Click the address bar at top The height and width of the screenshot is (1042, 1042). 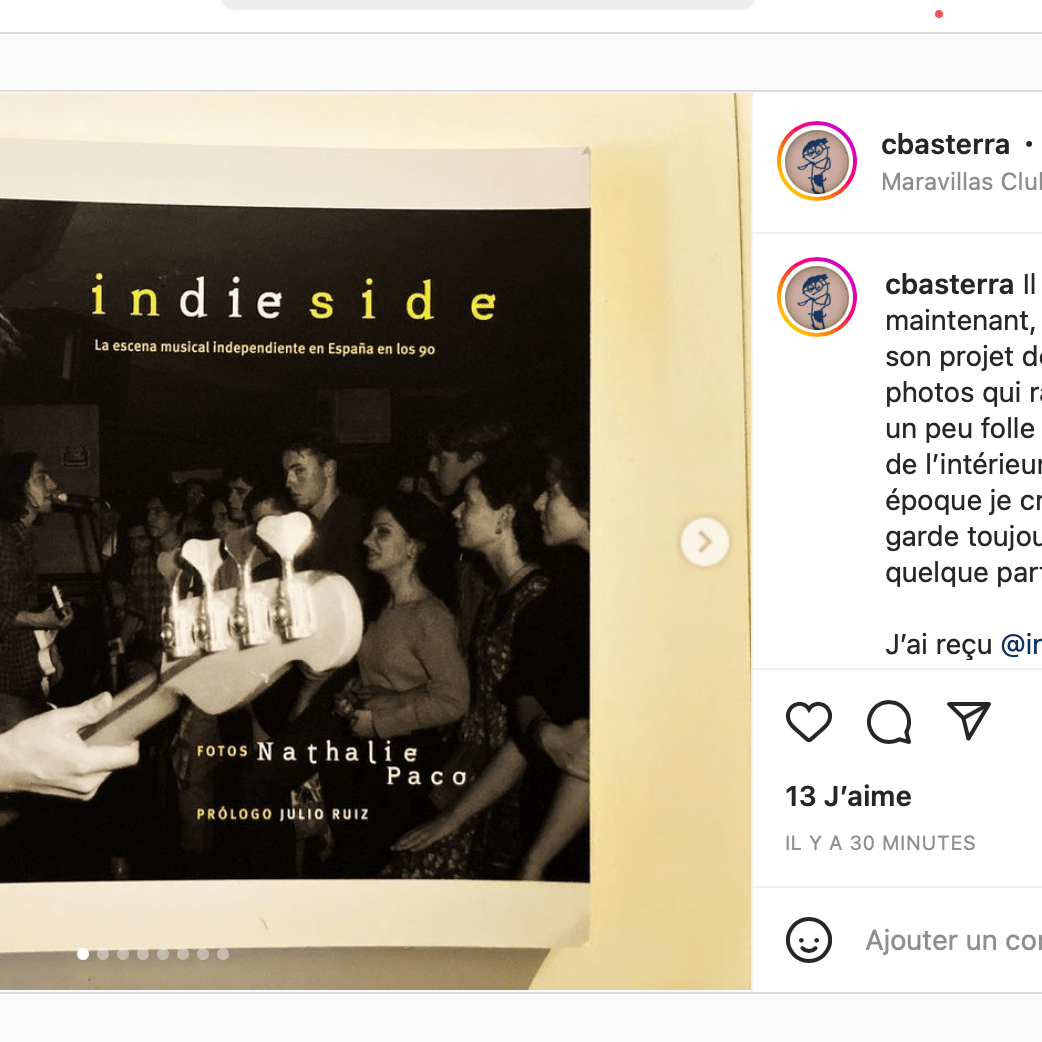click(488, 4)
